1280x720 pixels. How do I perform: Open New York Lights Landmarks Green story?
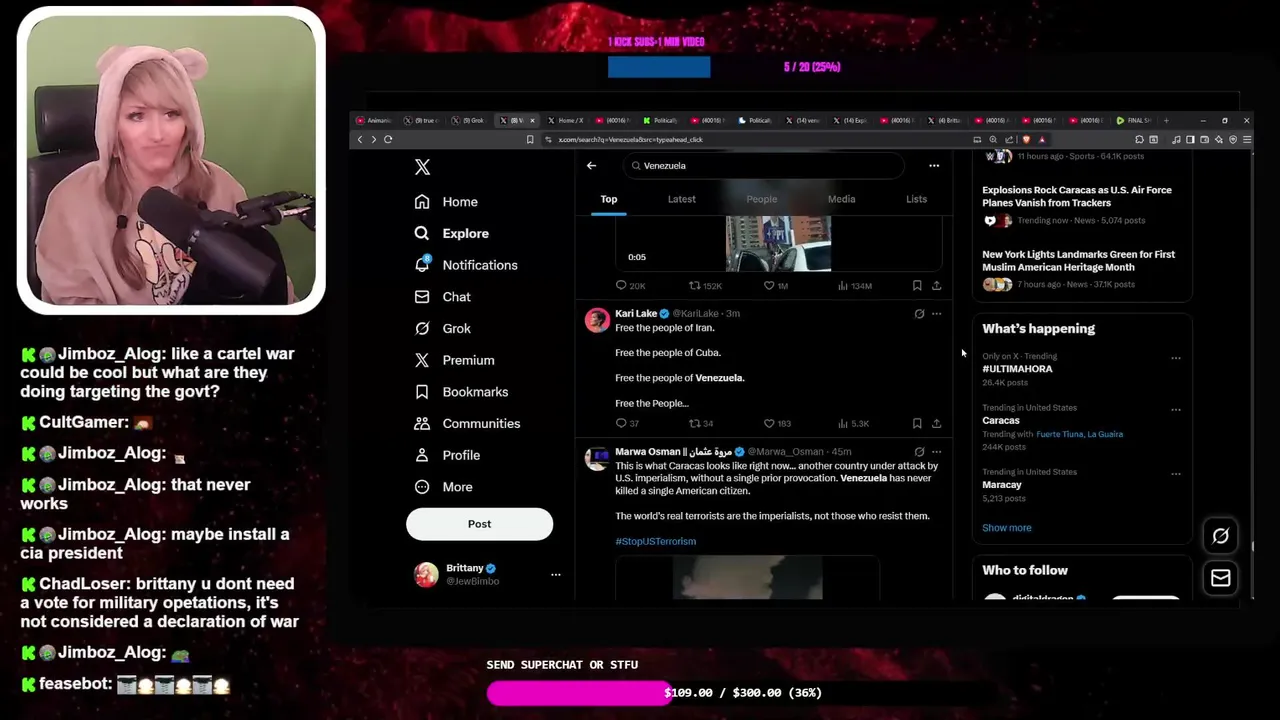click(1078, 261)
